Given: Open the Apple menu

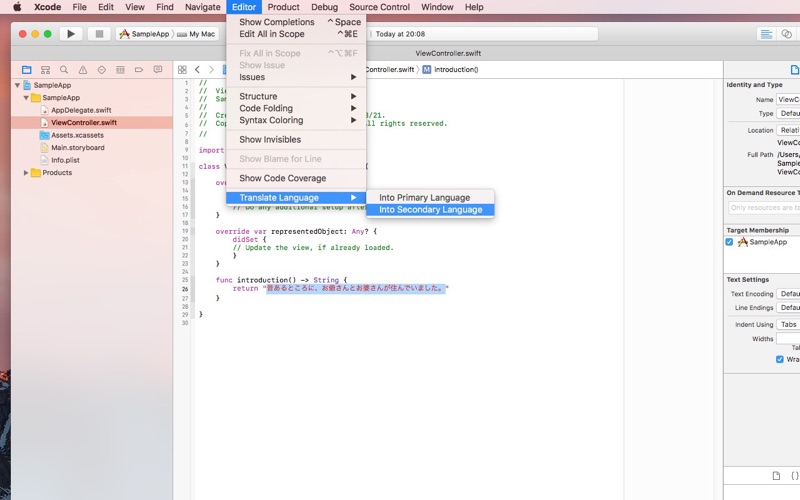Looking at the screenshot, I should 17,7.
